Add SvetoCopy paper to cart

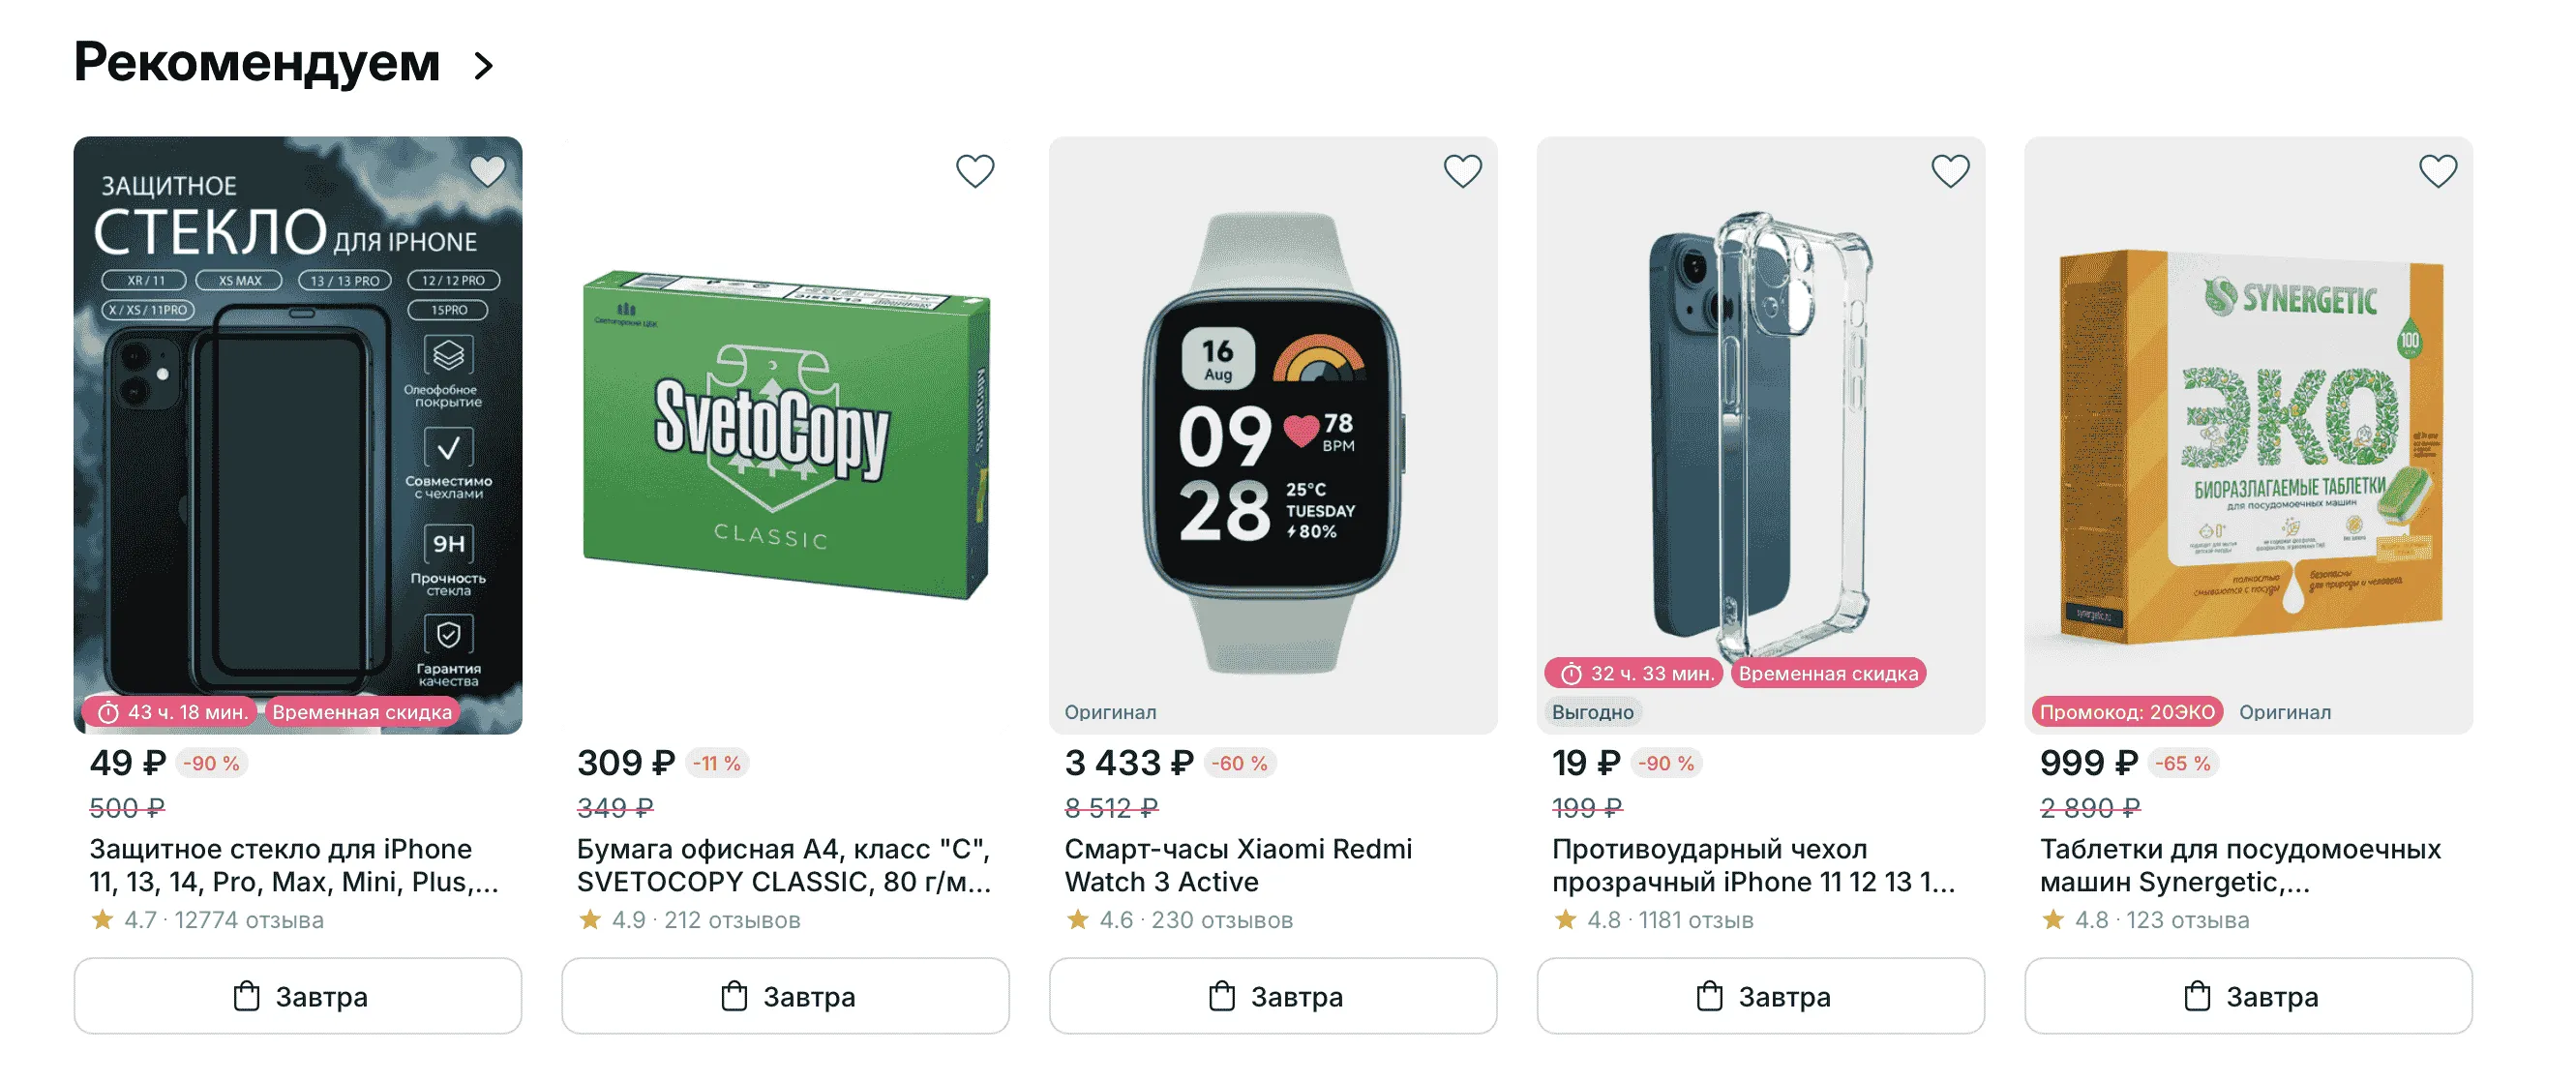785,996
